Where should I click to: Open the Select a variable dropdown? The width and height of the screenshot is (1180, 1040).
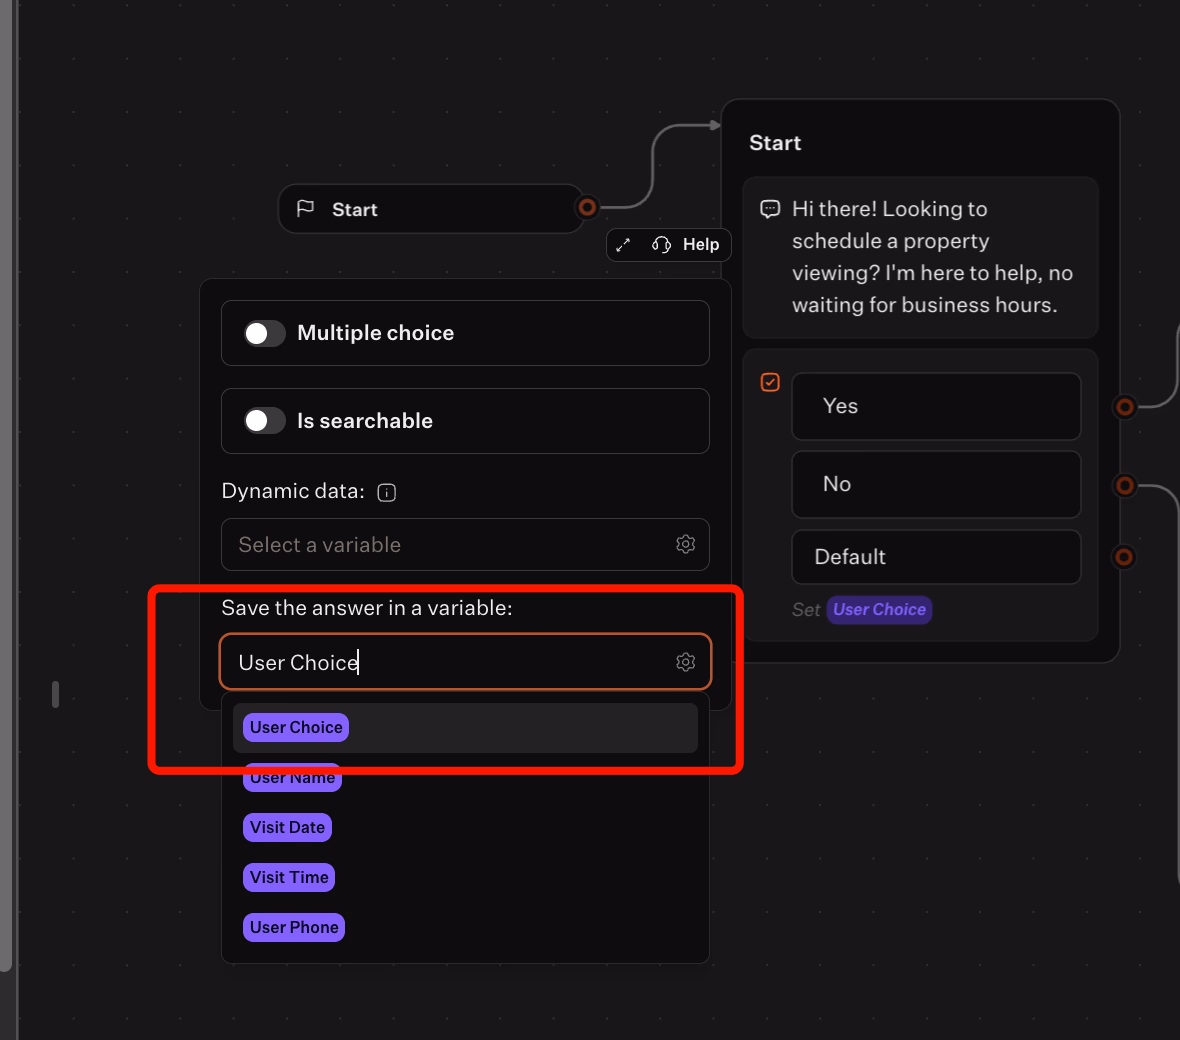point(450,544)
